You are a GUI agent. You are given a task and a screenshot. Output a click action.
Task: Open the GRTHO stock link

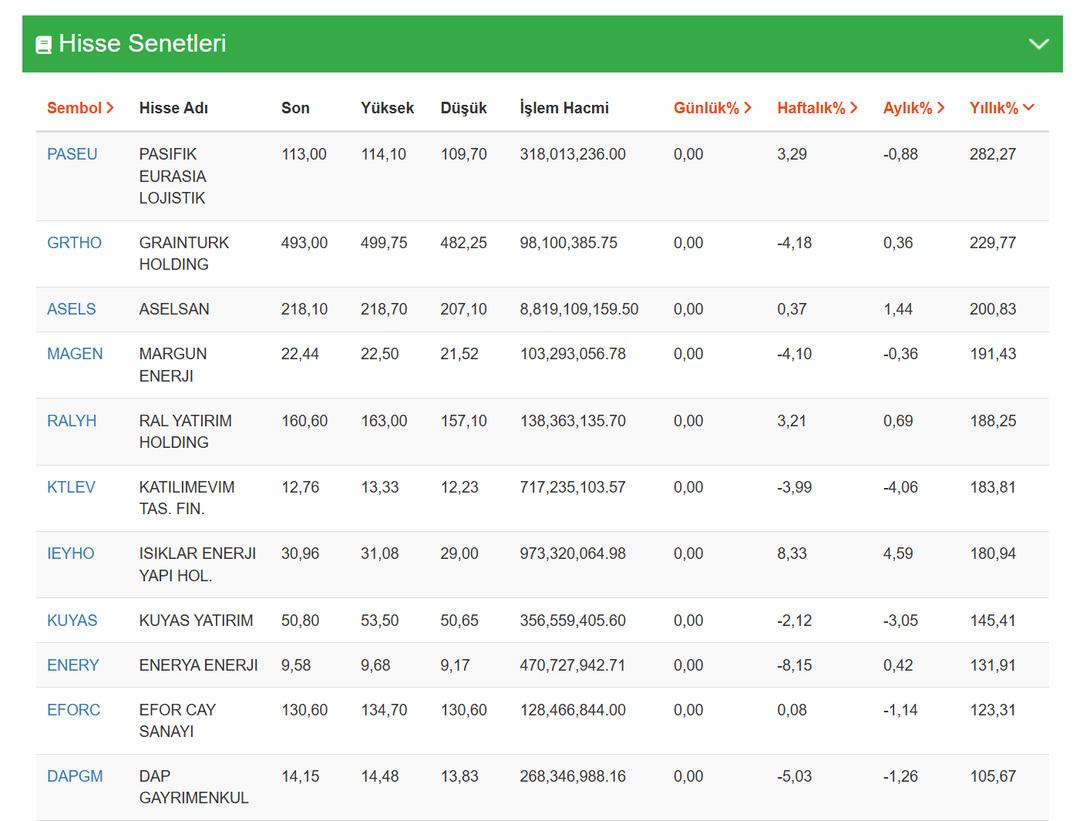[x=74, y=243]
